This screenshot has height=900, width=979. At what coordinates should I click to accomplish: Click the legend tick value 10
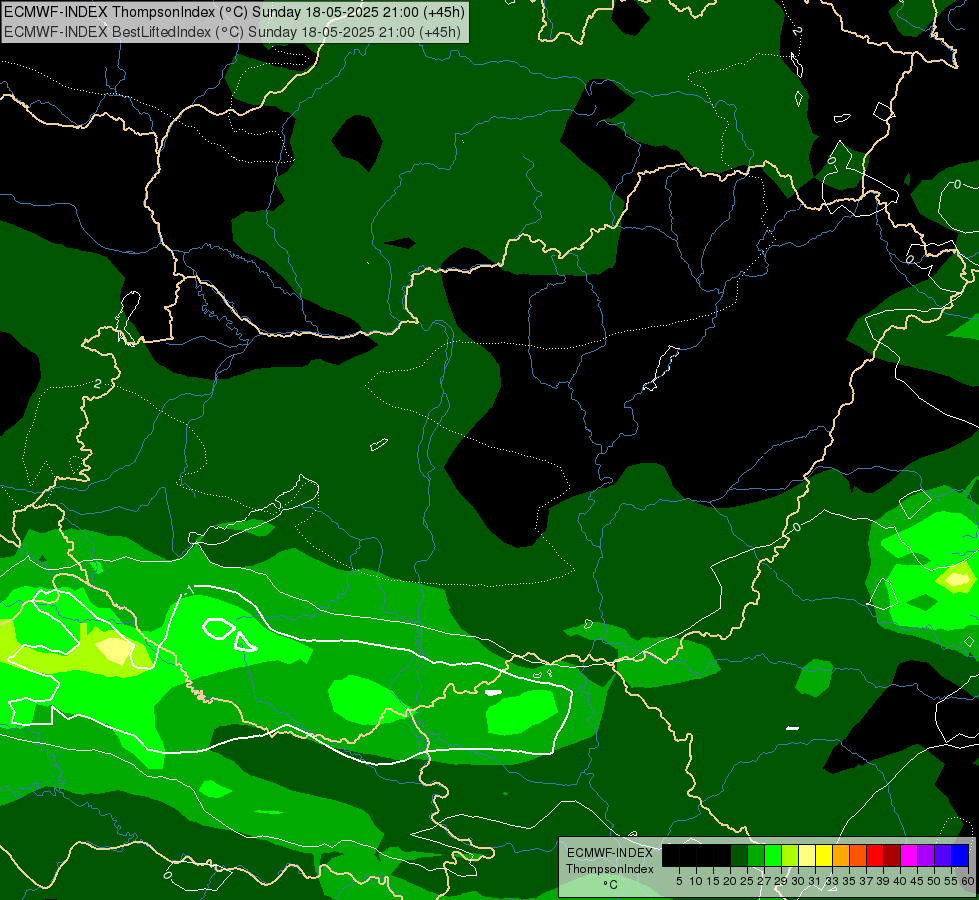pyautogui.click(x=696, y=881)
